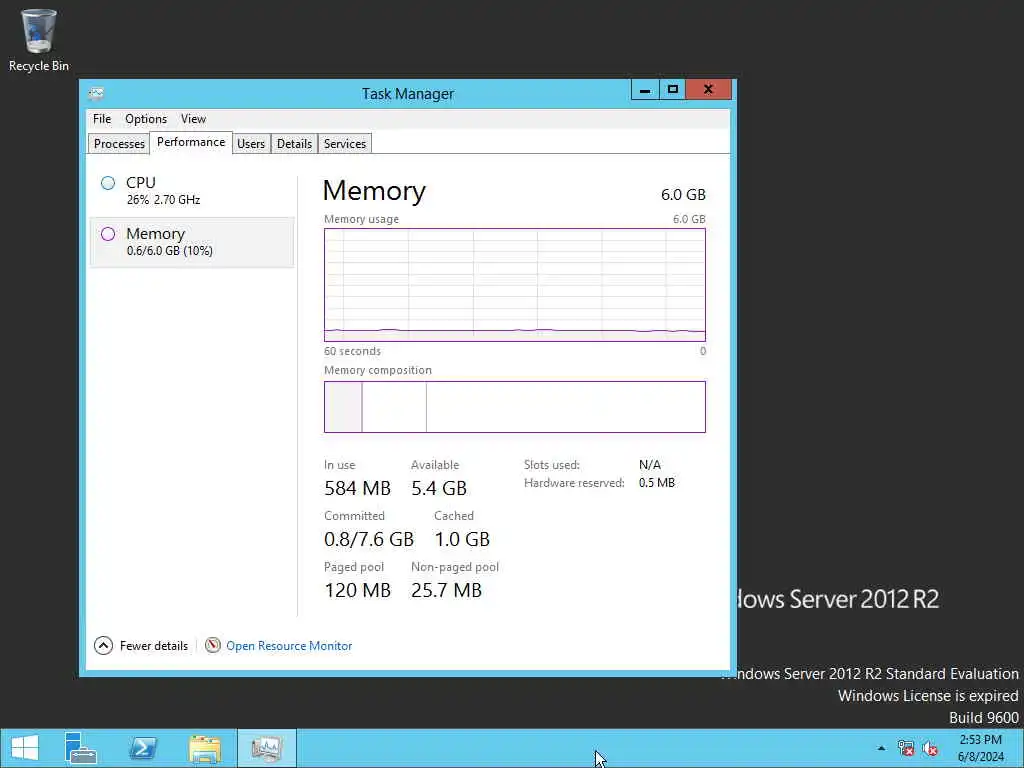Click the Hardware reserved value 0.5 MB
Viewport: 1024px width, 768px height.
pos(656,483)
